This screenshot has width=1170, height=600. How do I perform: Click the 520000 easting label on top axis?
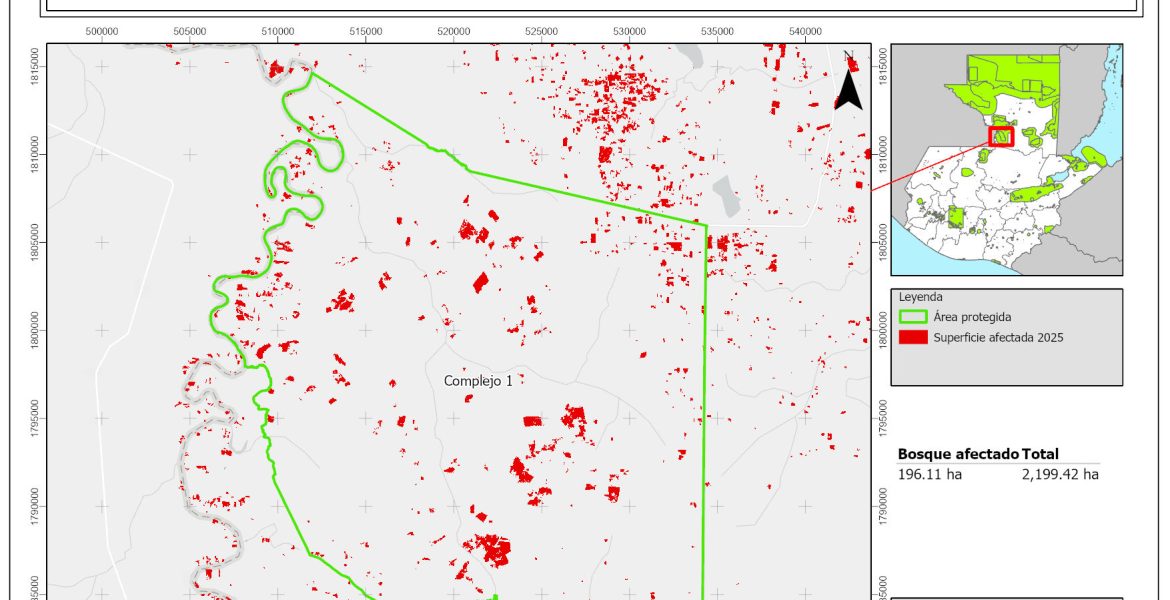click(454, 32)
